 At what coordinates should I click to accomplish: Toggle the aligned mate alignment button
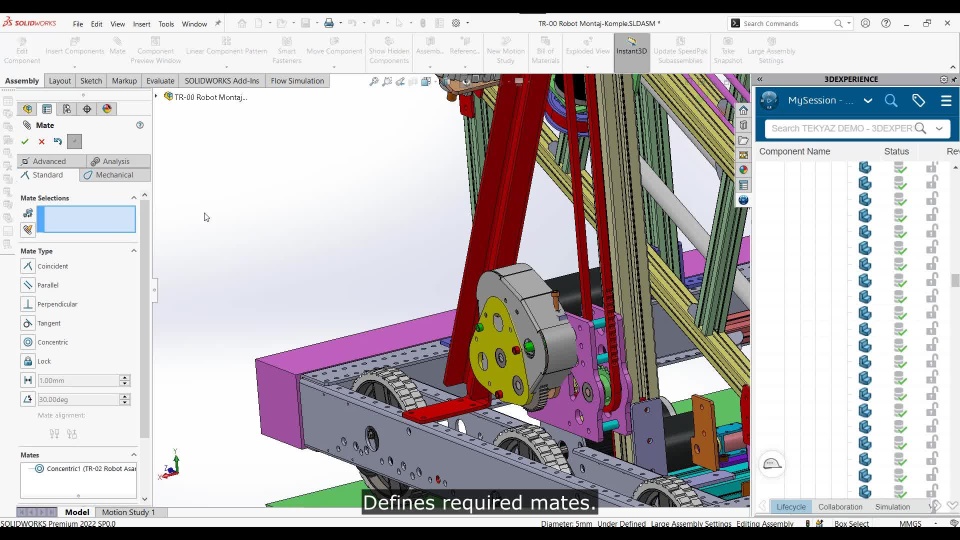pos(54,434)
